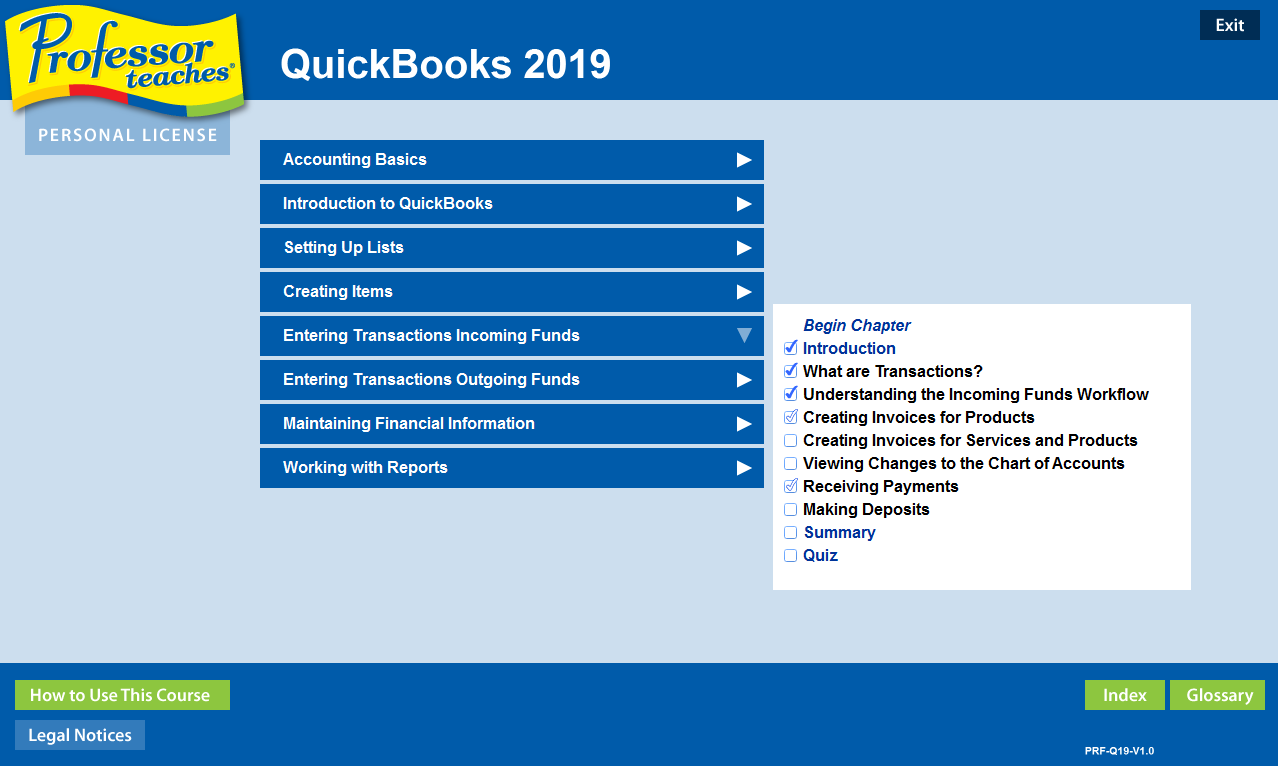Toggle the Introduction checkbox
Viewport: 1278px width, 766px height.
791,348
